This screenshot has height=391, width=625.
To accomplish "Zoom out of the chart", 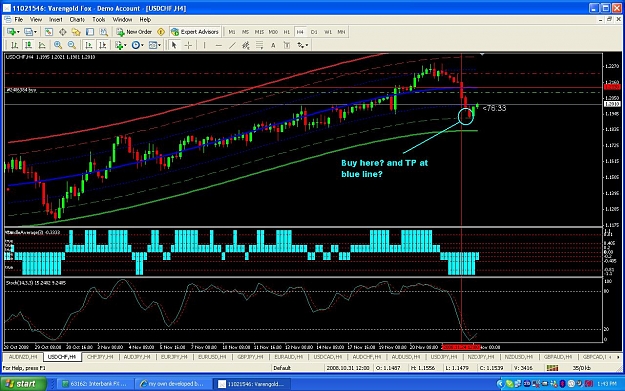I will [72, 45].
